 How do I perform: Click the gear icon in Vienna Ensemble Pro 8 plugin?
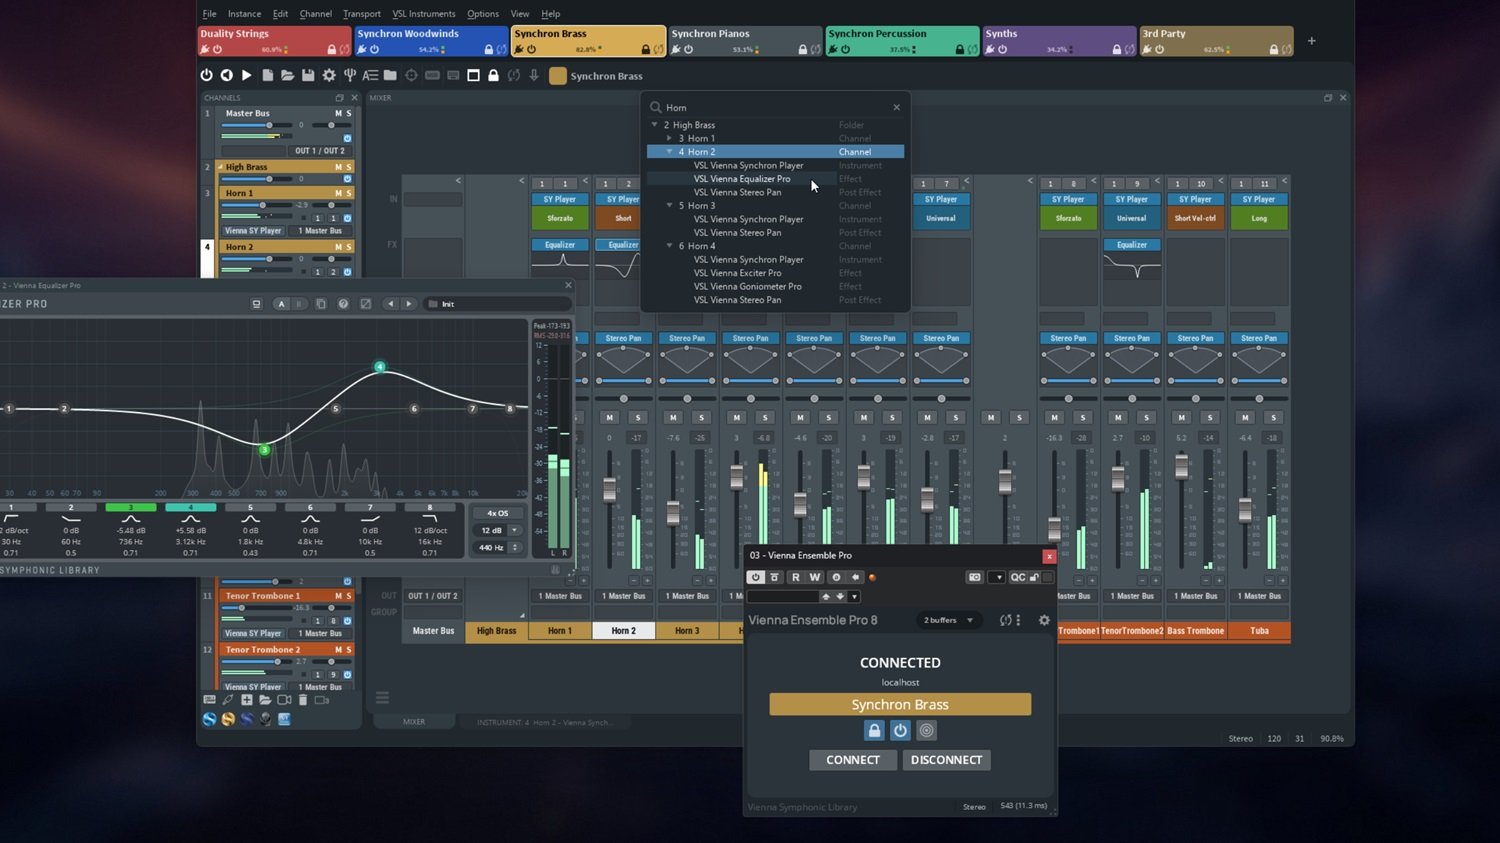[1044, 620]
